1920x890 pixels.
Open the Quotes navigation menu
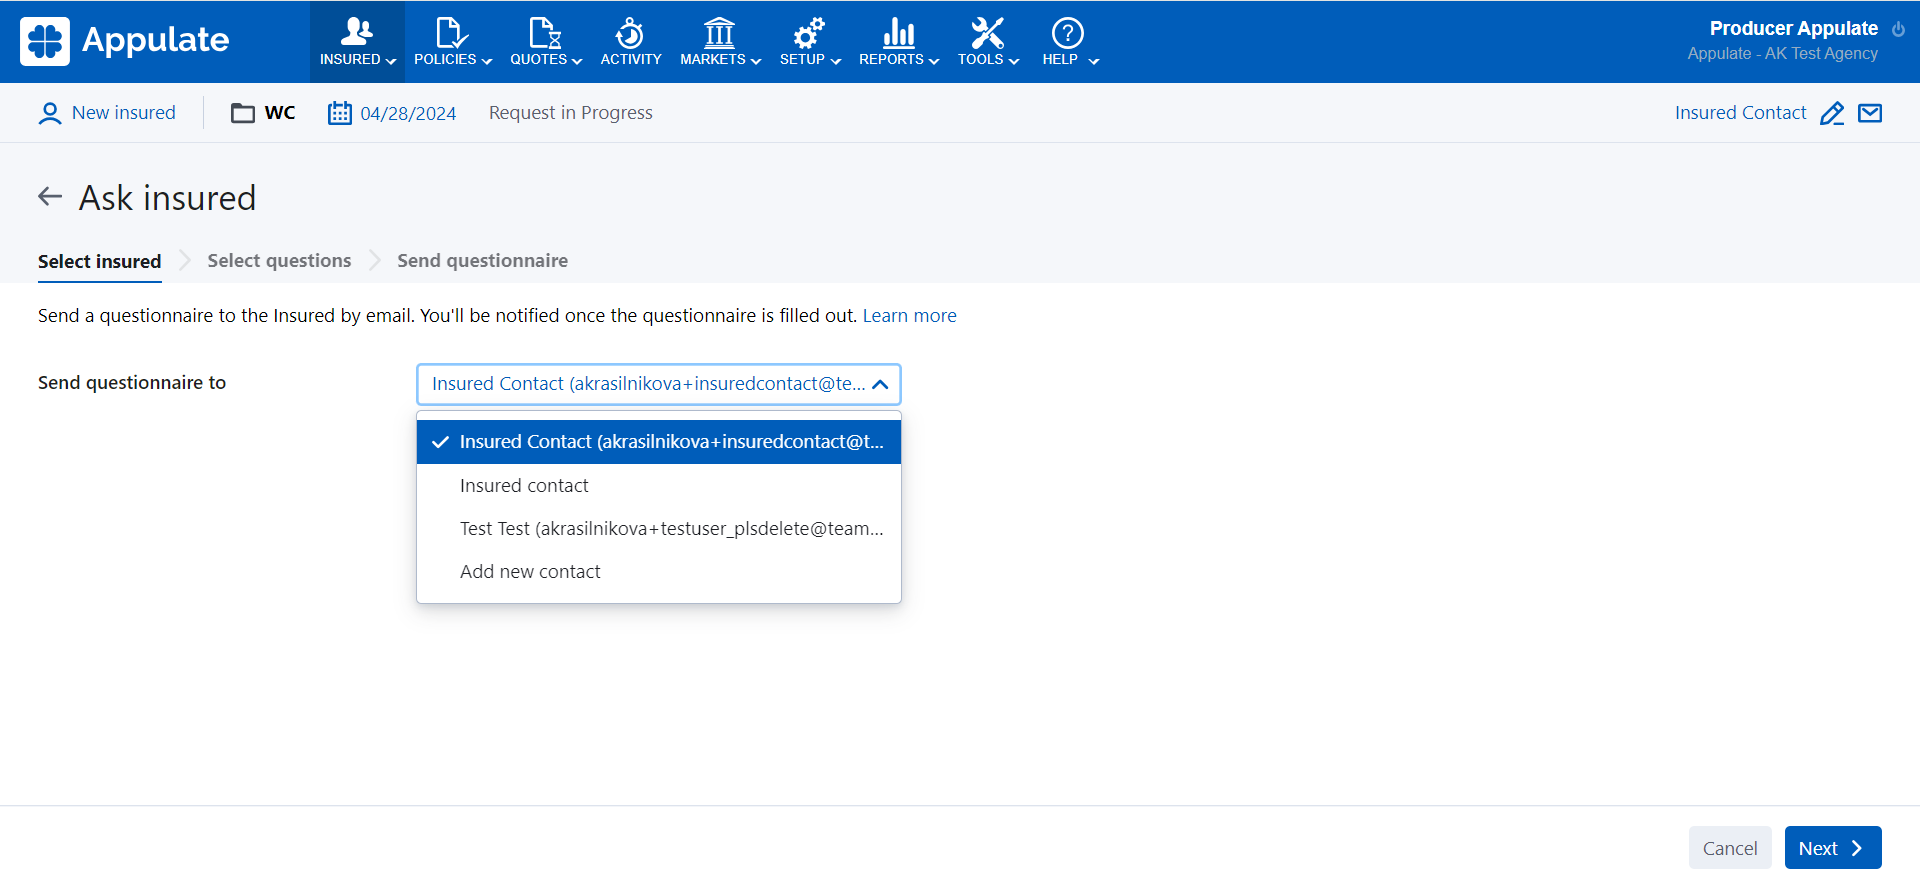[x=545, y=42]
